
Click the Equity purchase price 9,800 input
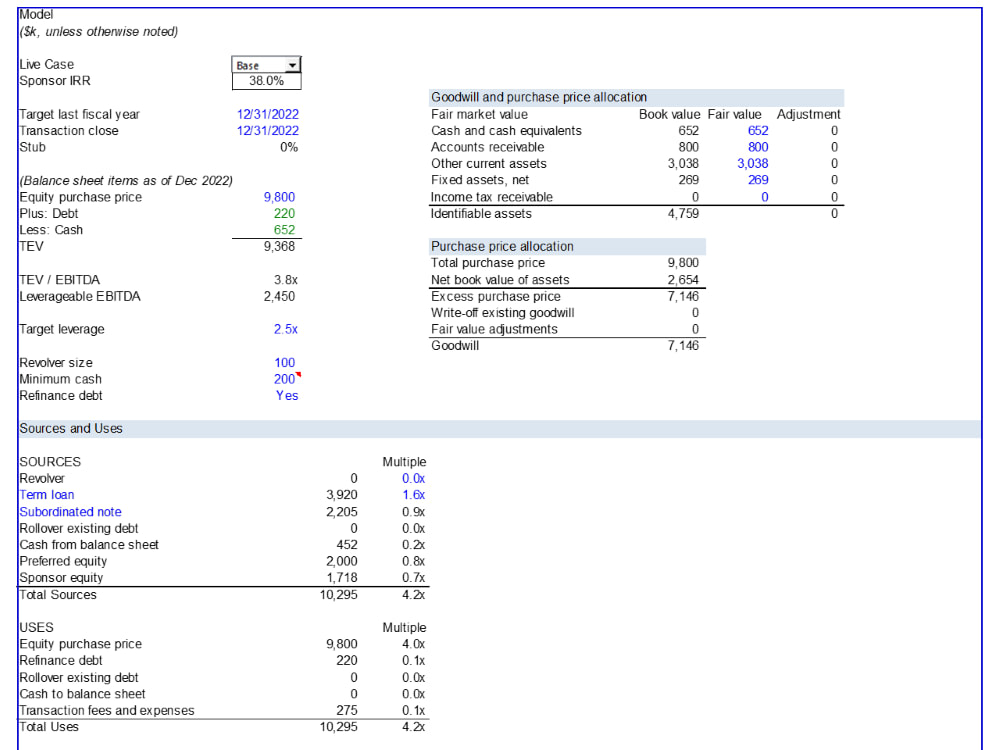pos(279,197)
